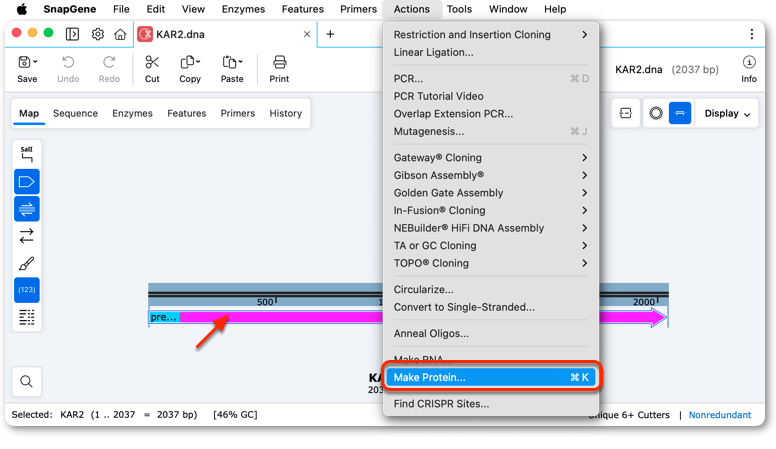776x449 pixels.
Task: Open the Copy dropdown arrow
Action: (x=198, y=61)
